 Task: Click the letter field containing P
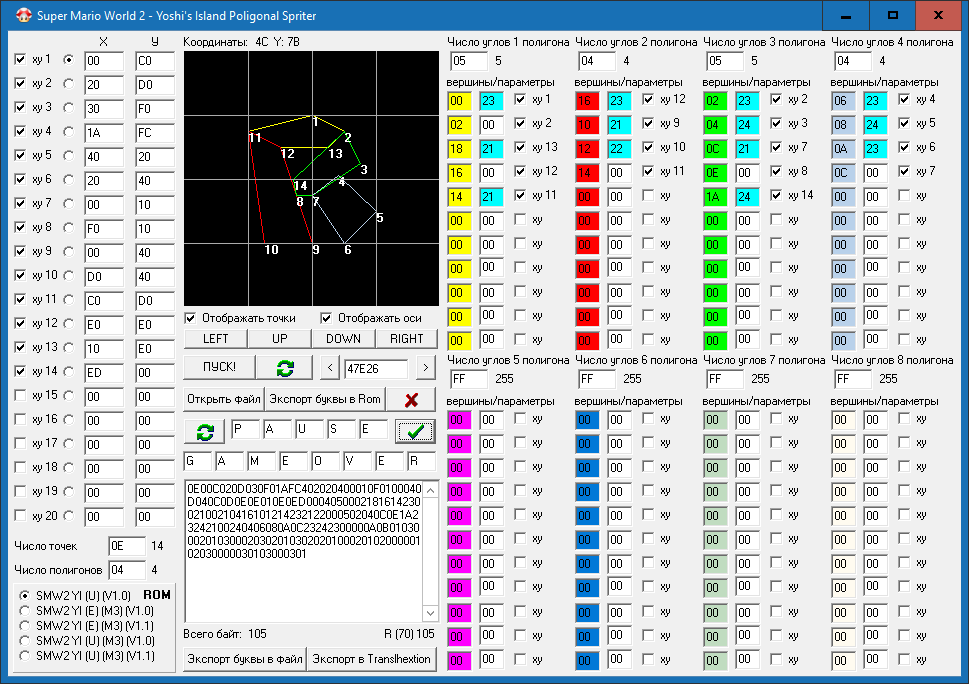coord(245,429)
